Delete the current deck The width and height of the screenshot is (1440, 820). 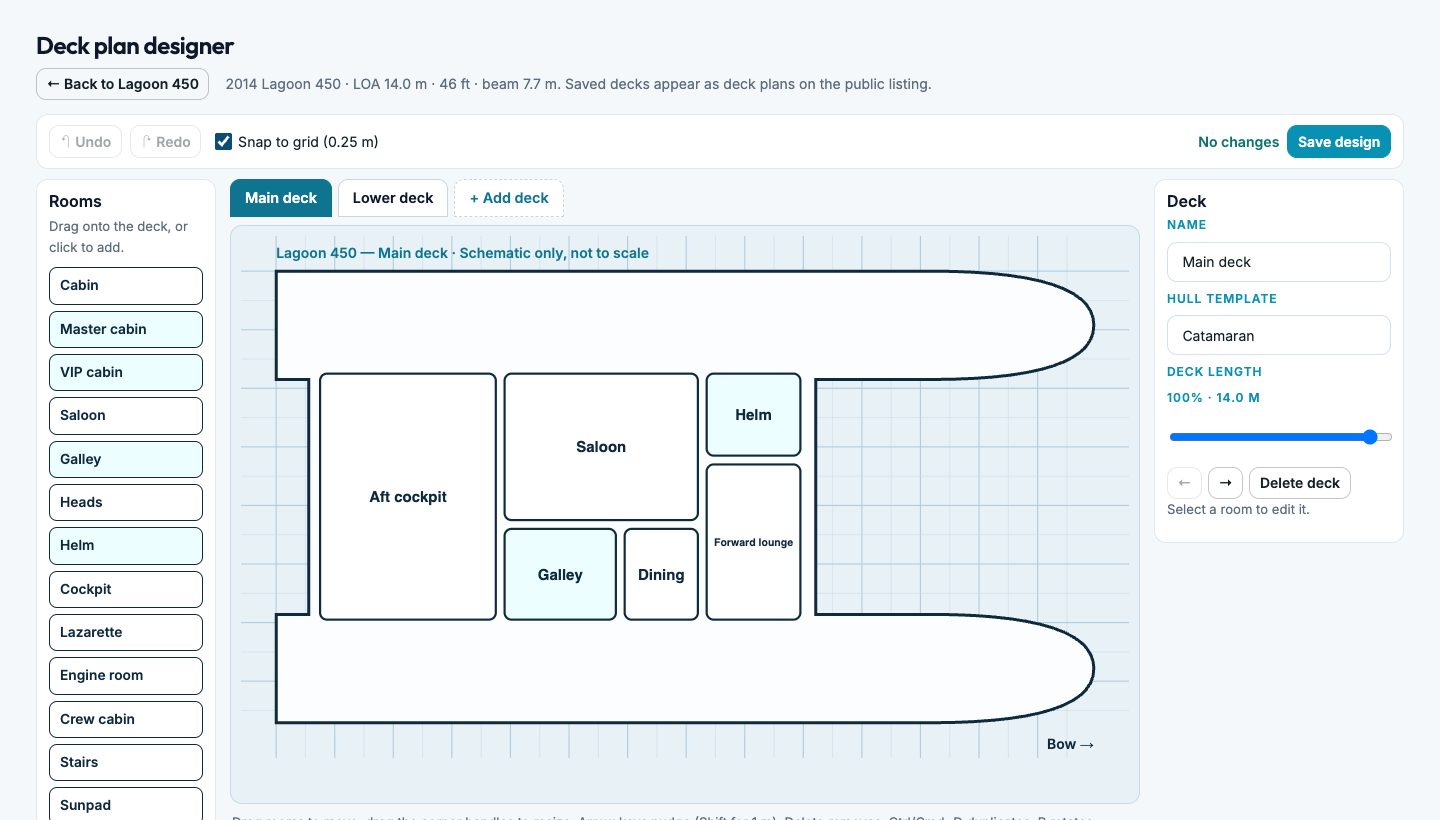(x=1300, y=483)
